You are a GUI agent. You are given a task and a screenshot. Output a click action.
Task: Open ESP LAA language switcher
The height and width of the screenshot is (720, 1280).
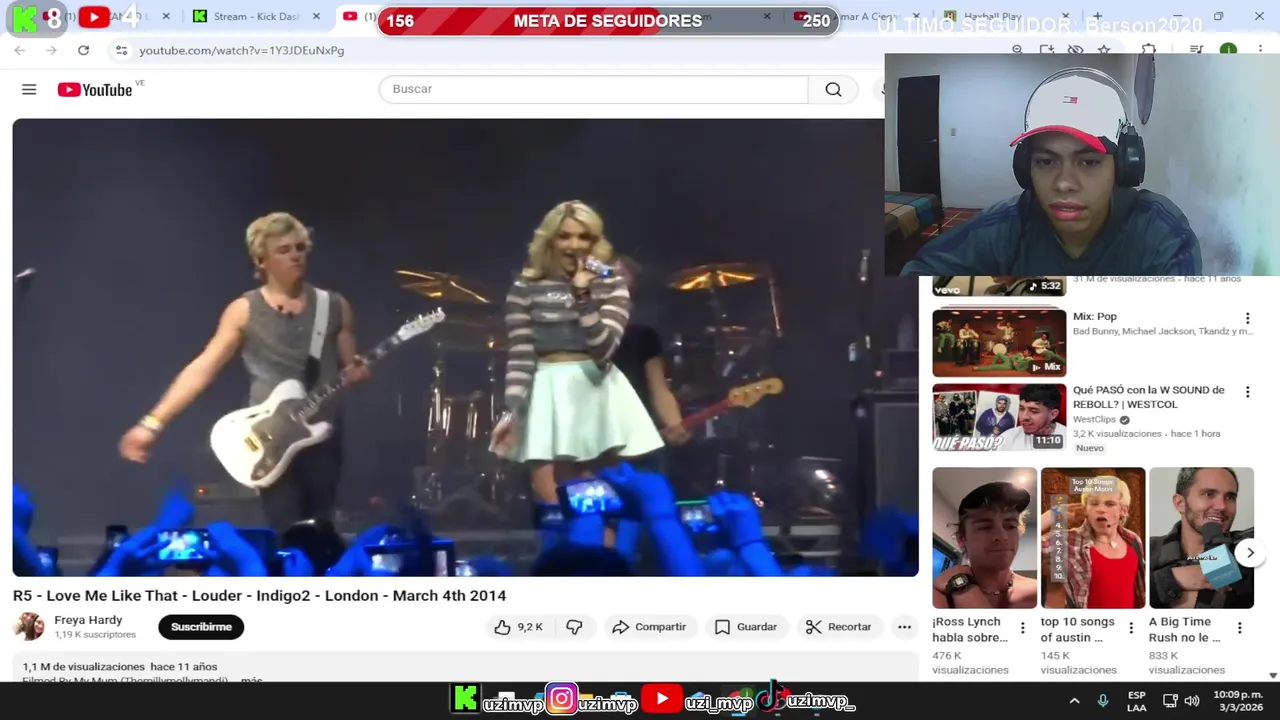pos(1137,701)
